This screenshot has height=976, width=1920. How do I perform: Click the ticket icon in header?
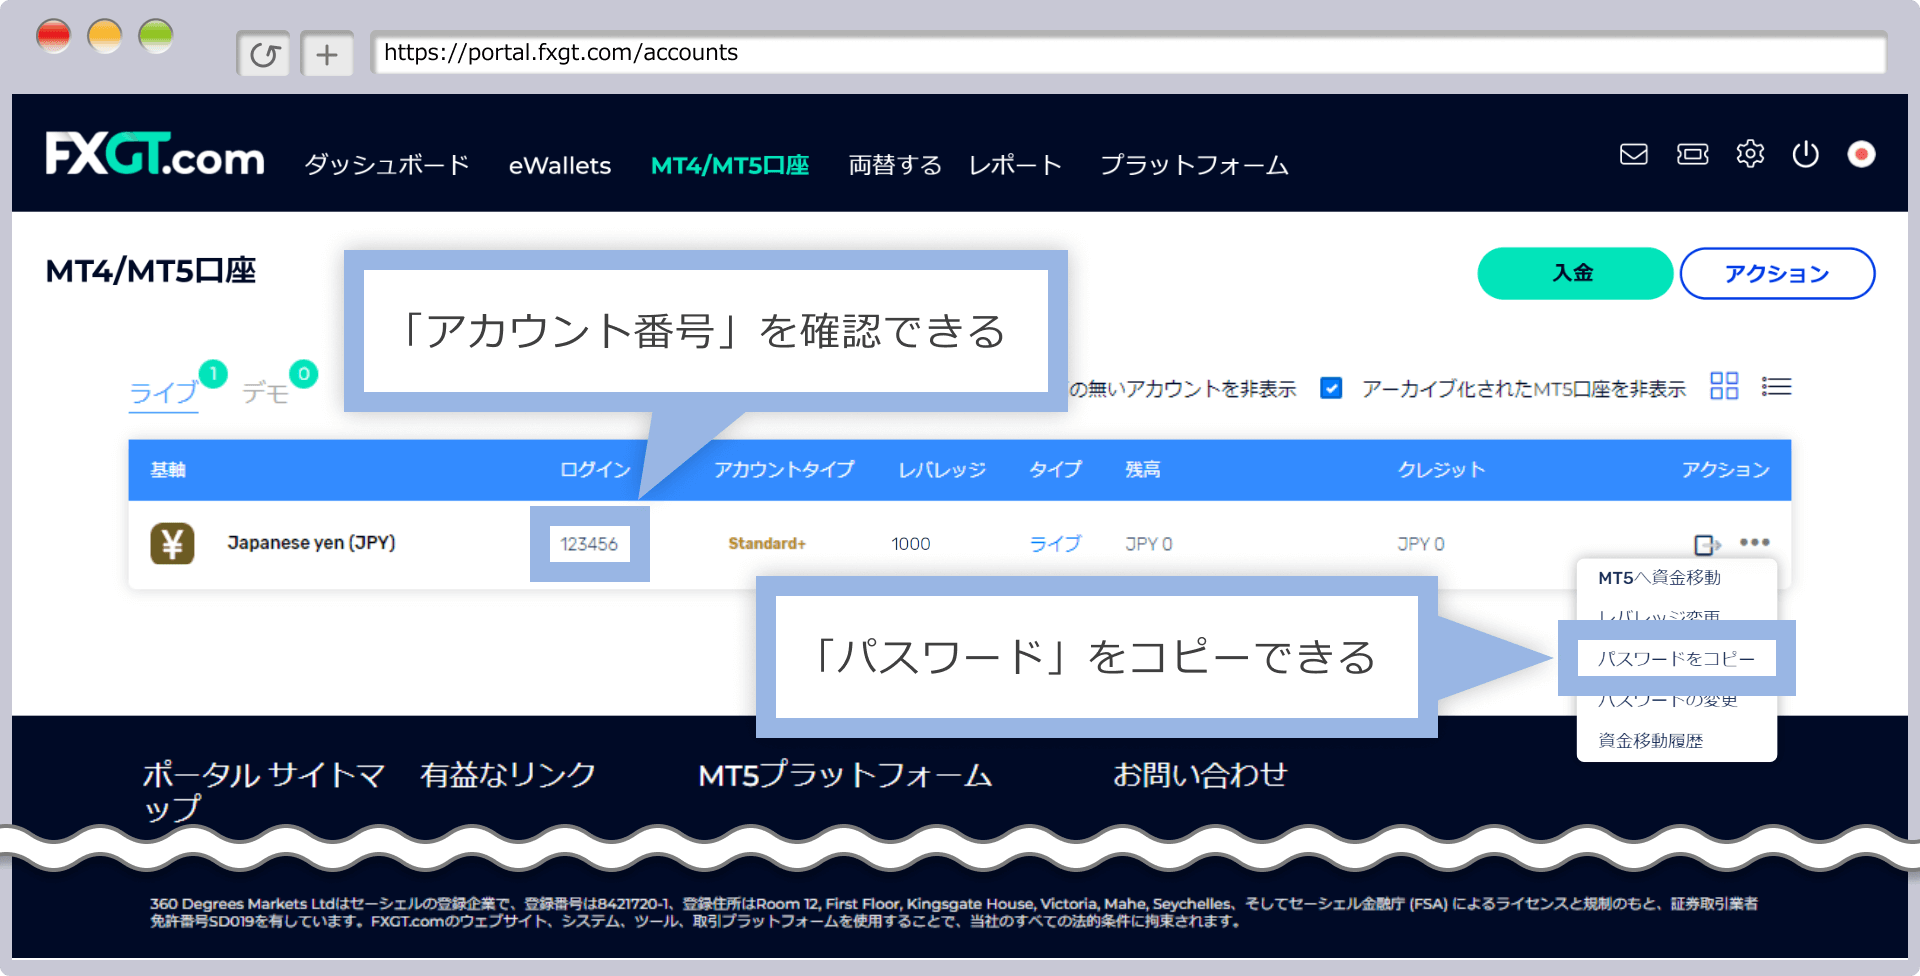(x=1692, y=154)
